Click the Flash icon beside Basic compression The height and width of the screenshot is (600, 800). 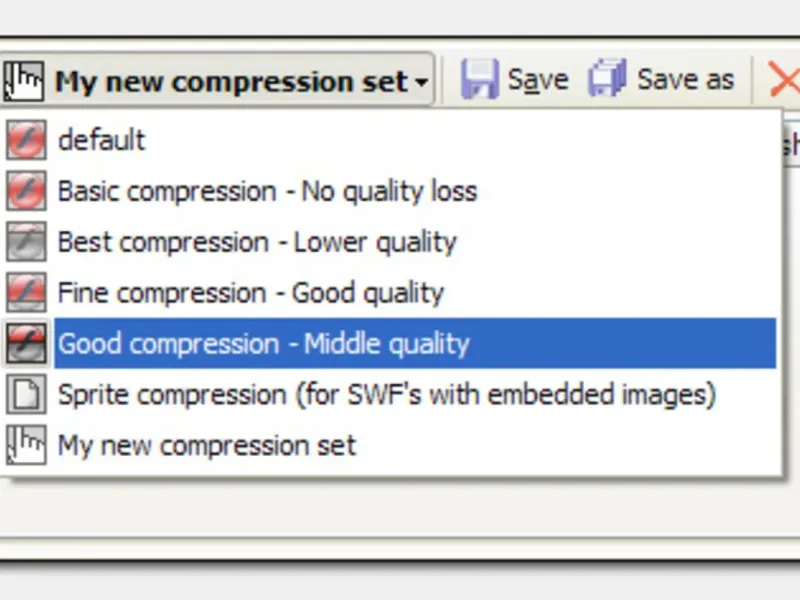coord(26,191)
